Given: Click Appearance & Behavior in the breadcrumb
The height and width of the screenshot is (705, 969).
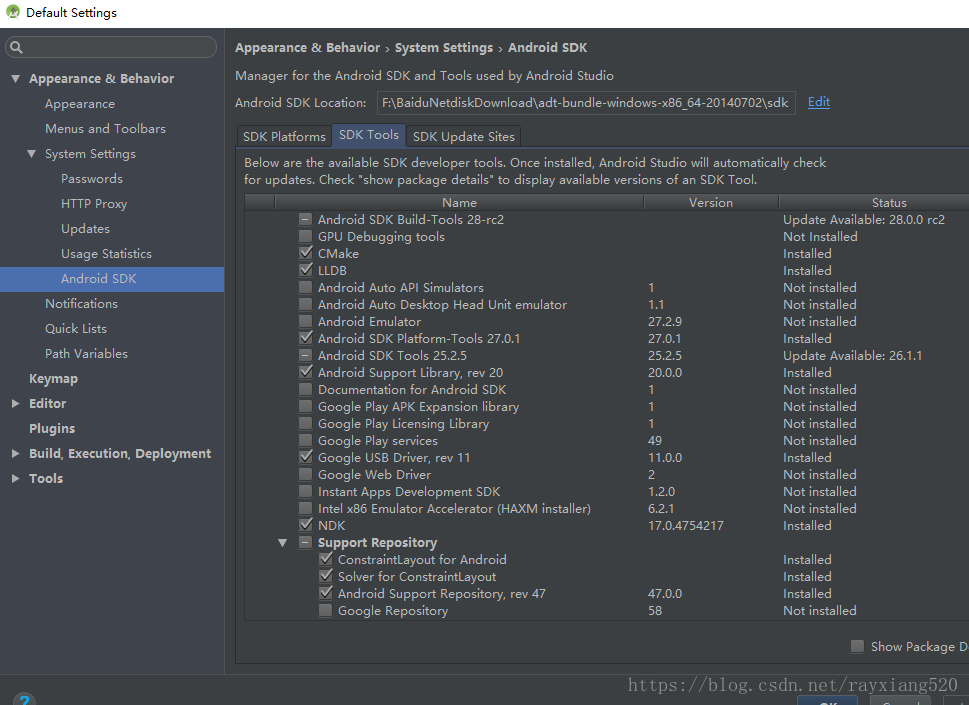Looking at the screenshot, I should tap(307, 48).
